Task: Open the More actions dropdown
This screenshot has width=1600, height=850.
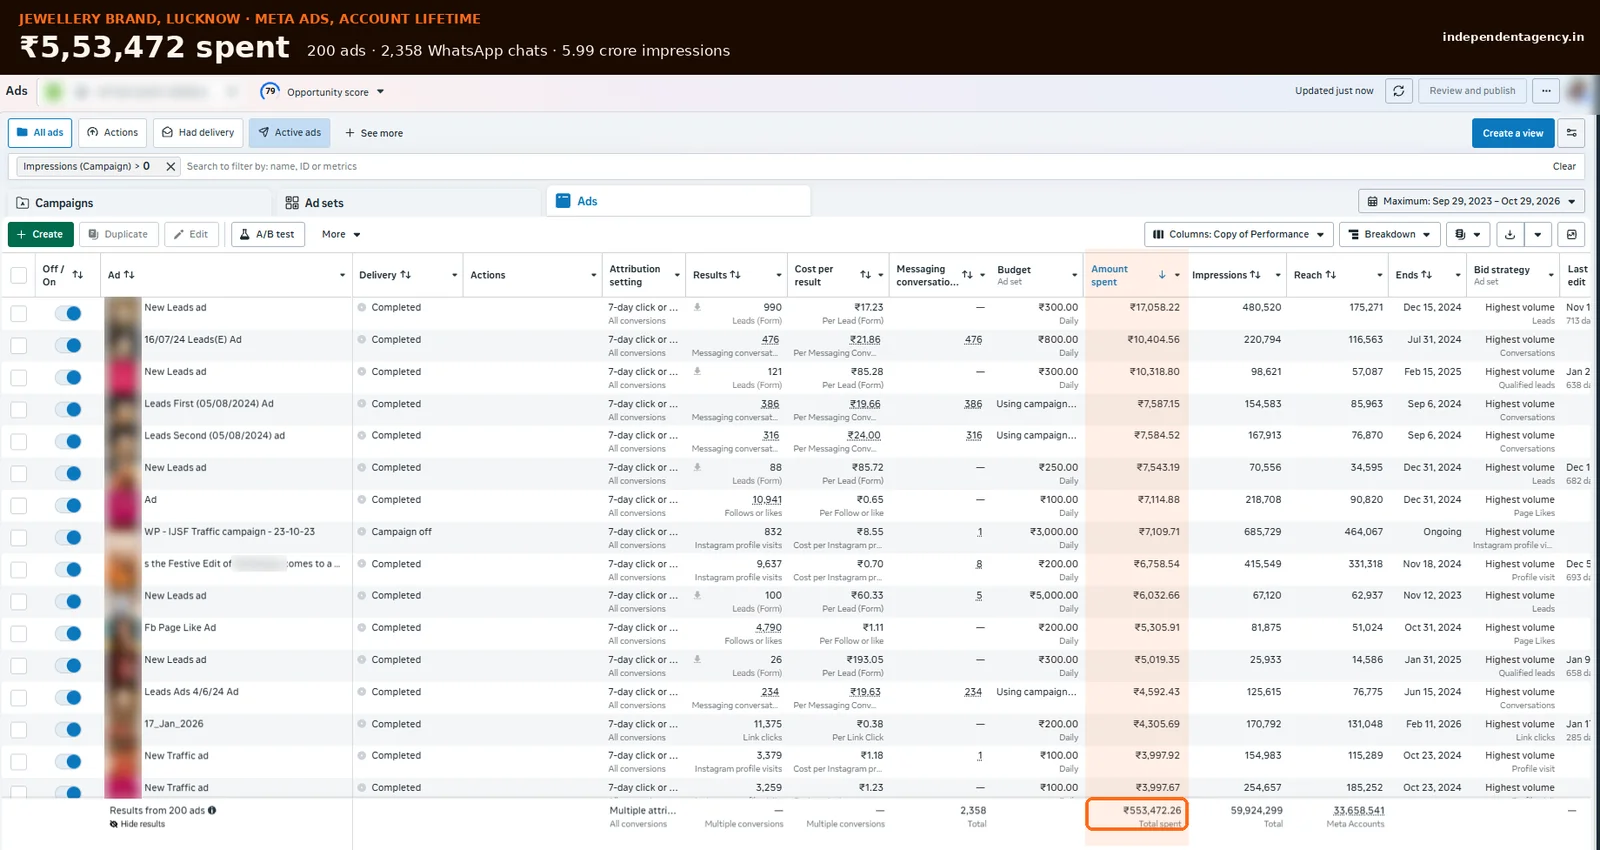Action: (341, 234)
